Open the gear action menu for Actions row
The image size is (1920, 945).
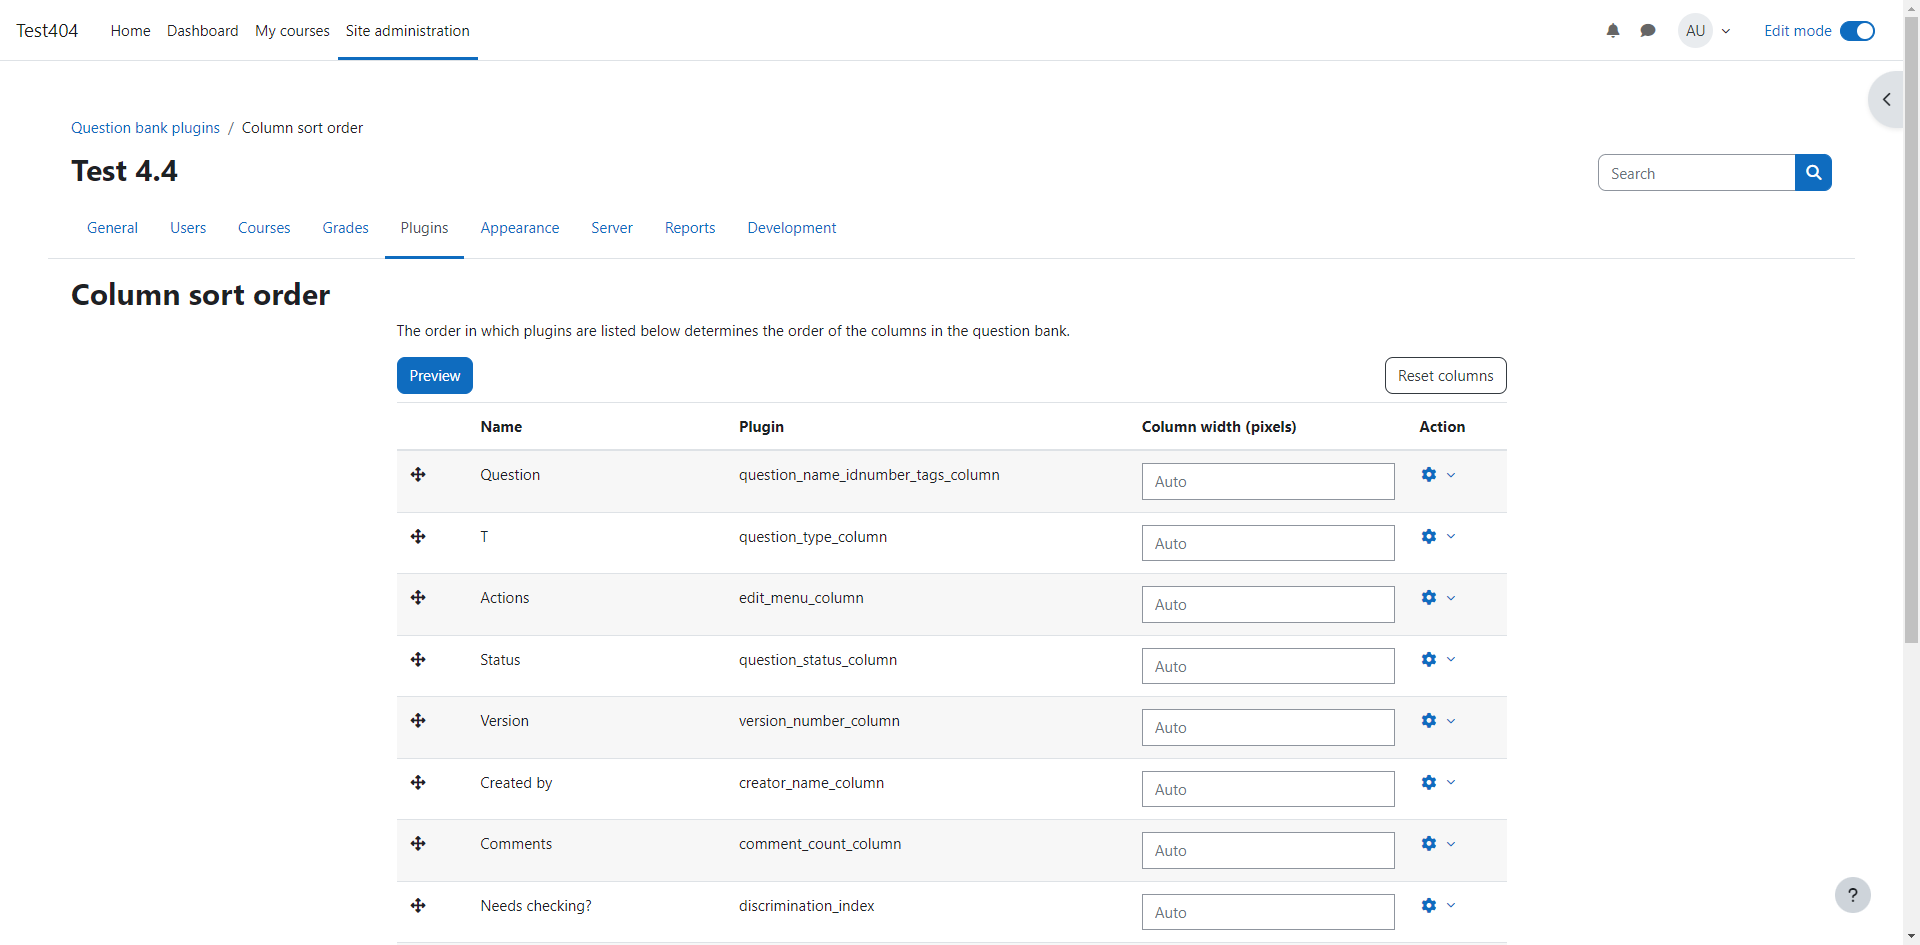(x=1438, y=598)
